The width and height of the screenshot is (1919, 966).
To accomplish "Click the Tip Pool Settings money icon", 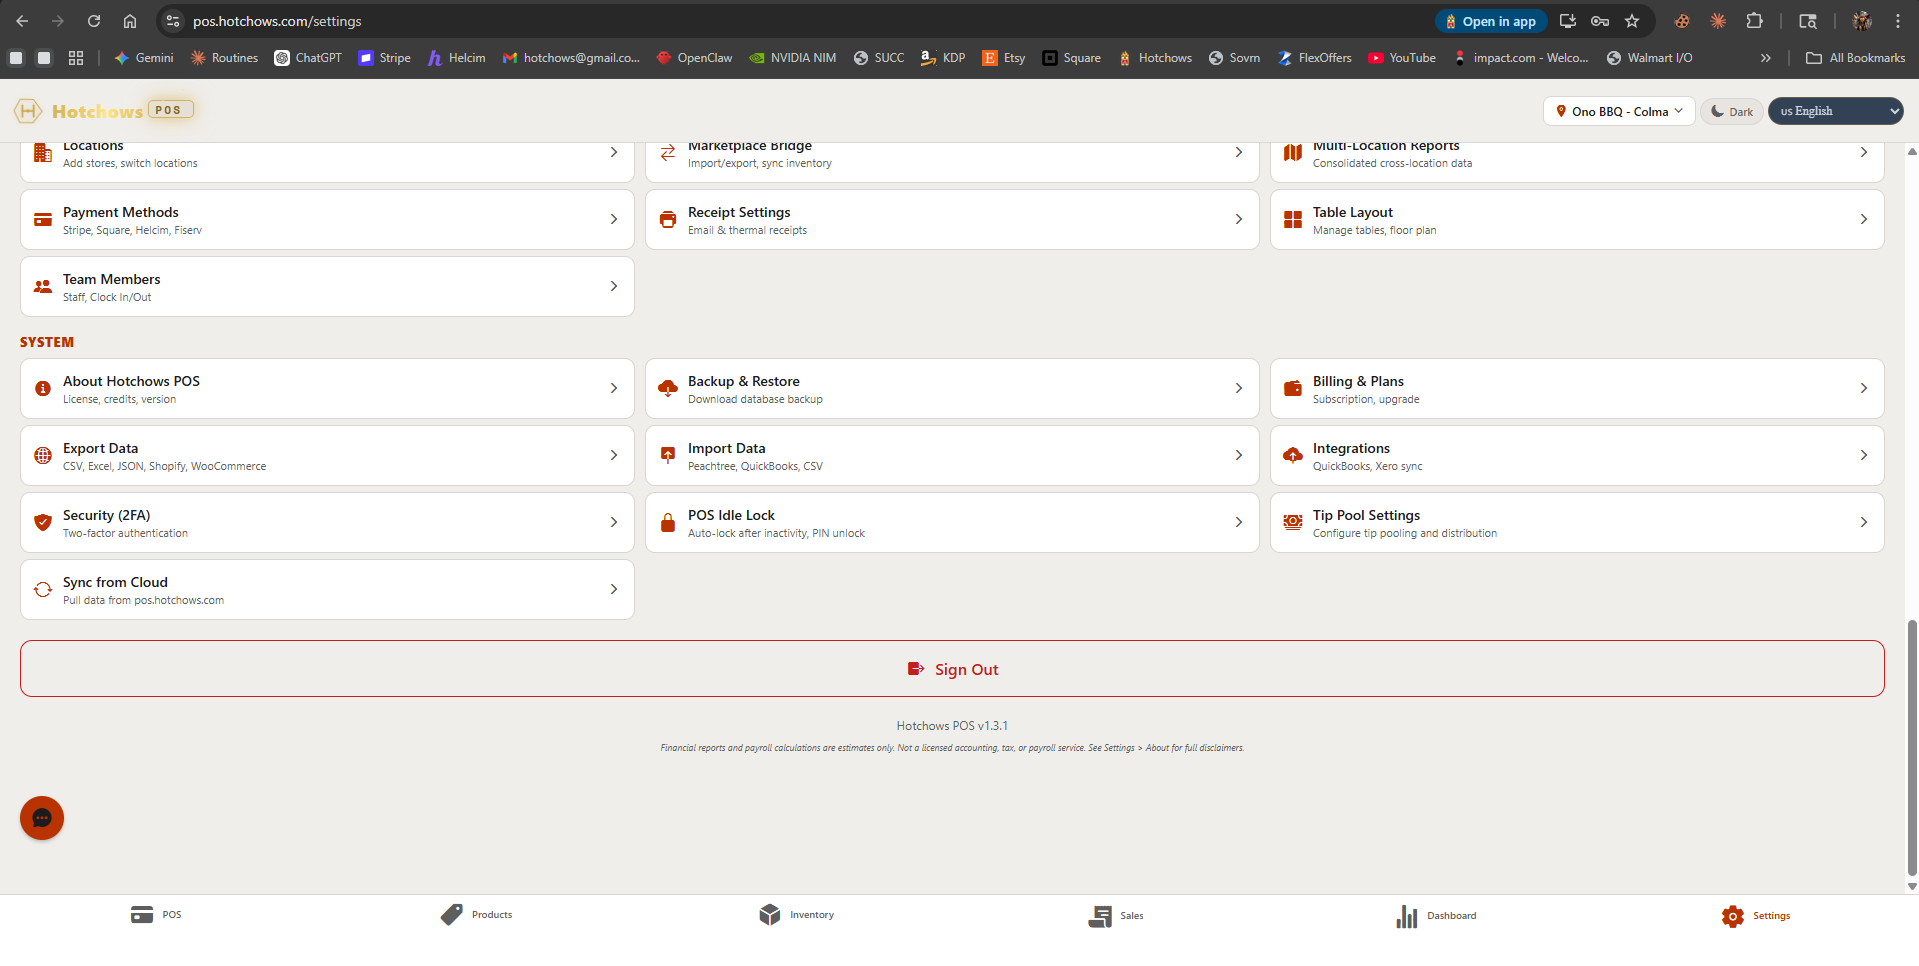I will [1293, 522].
